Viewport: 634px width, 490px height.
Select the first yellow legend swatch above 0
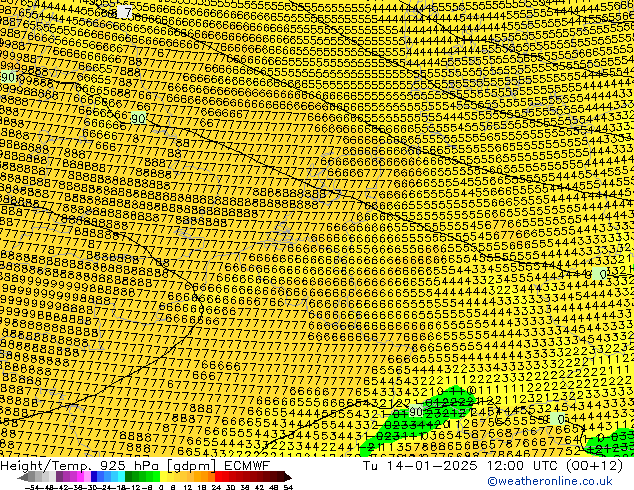[x=163, y=477]
